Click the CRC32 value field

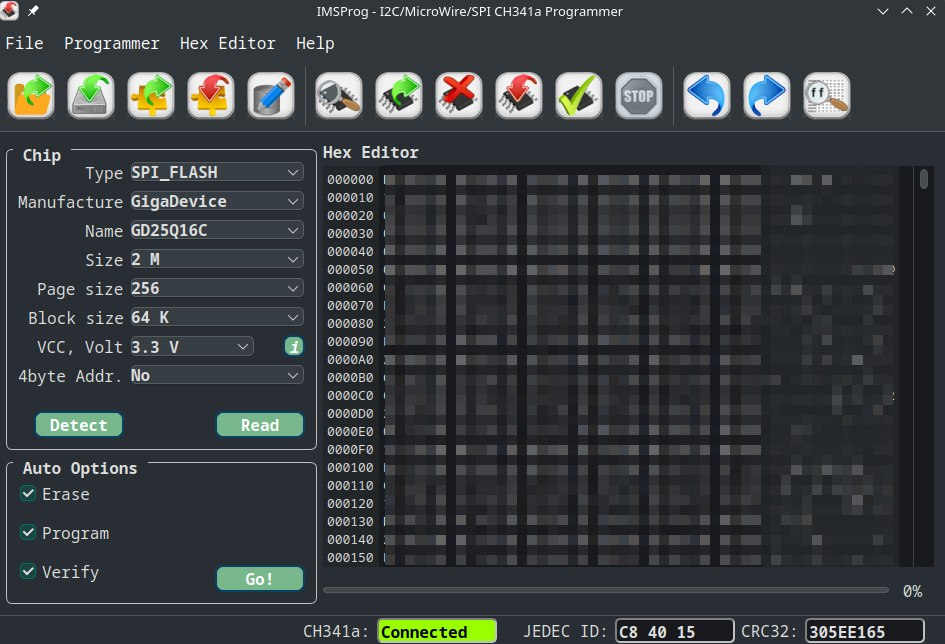point(864,631)
